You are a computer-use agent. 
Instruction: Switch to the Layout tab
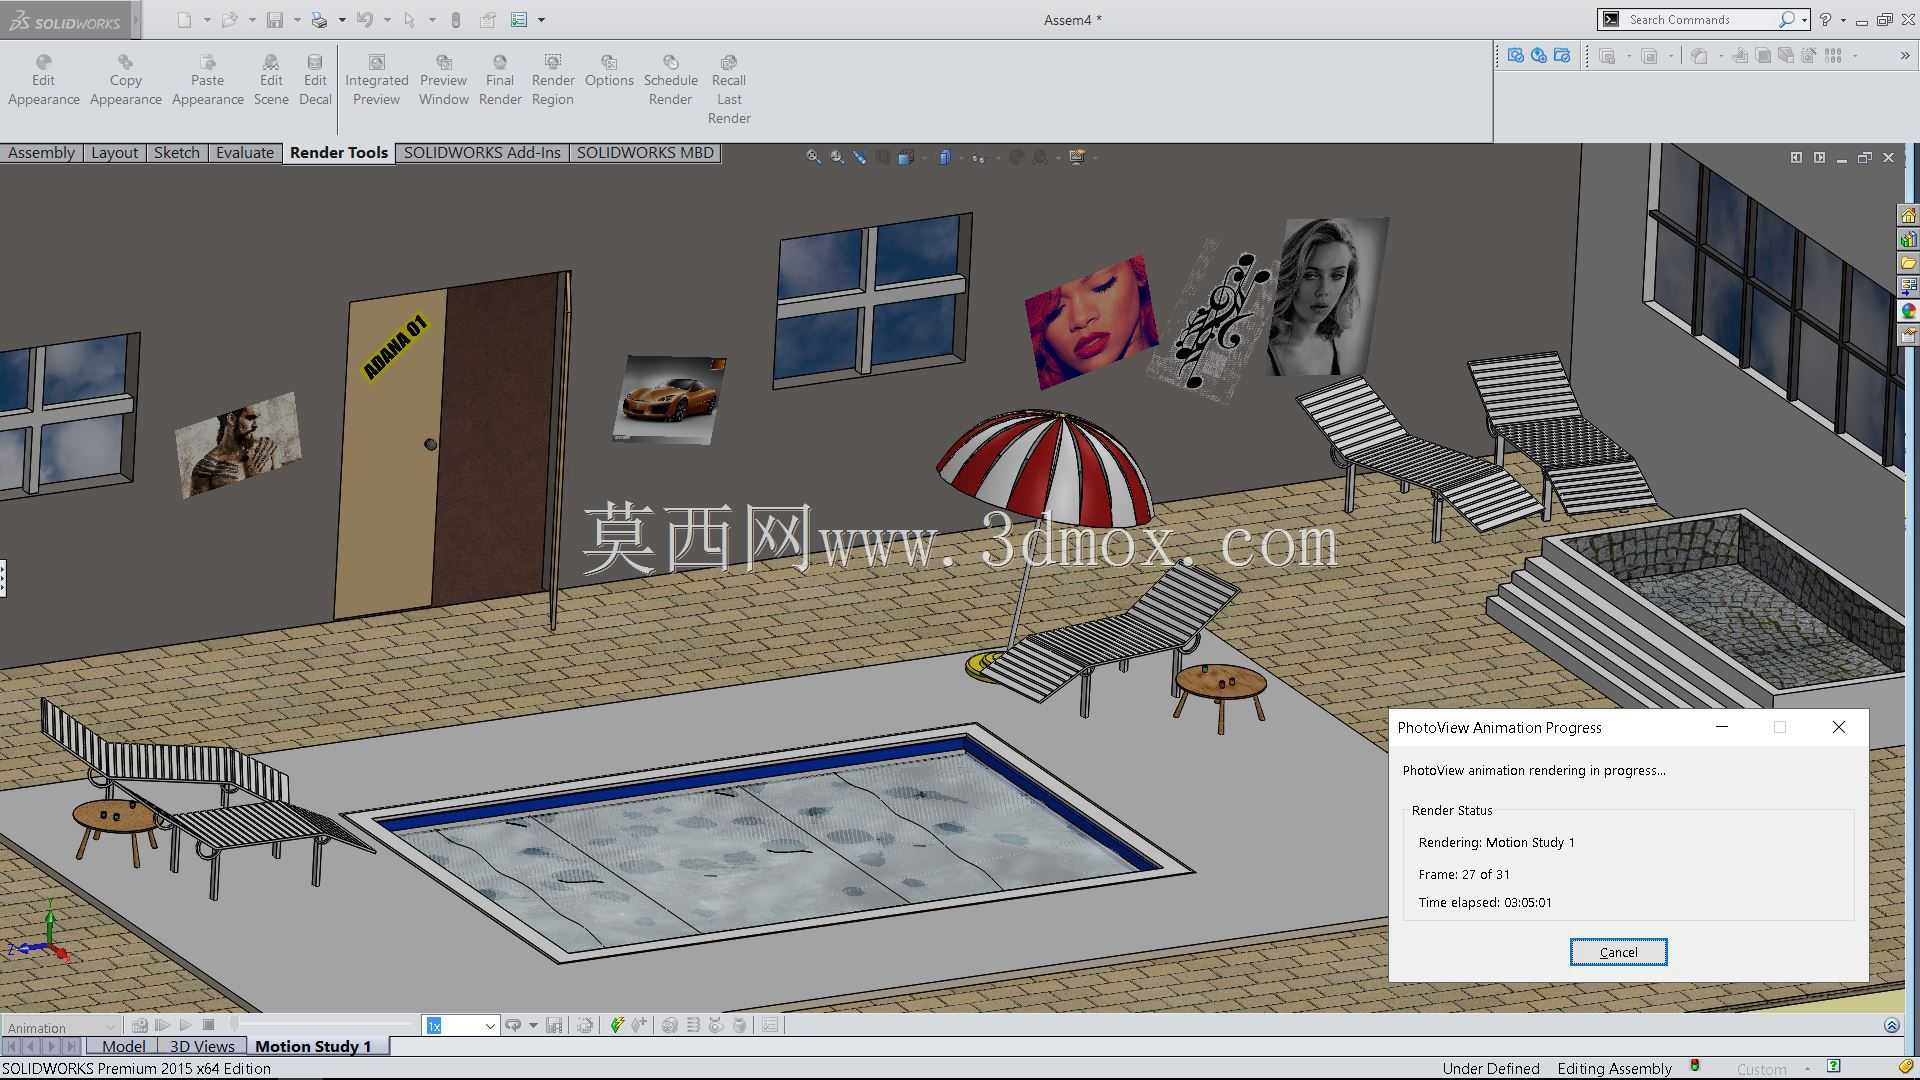(114, 153)
